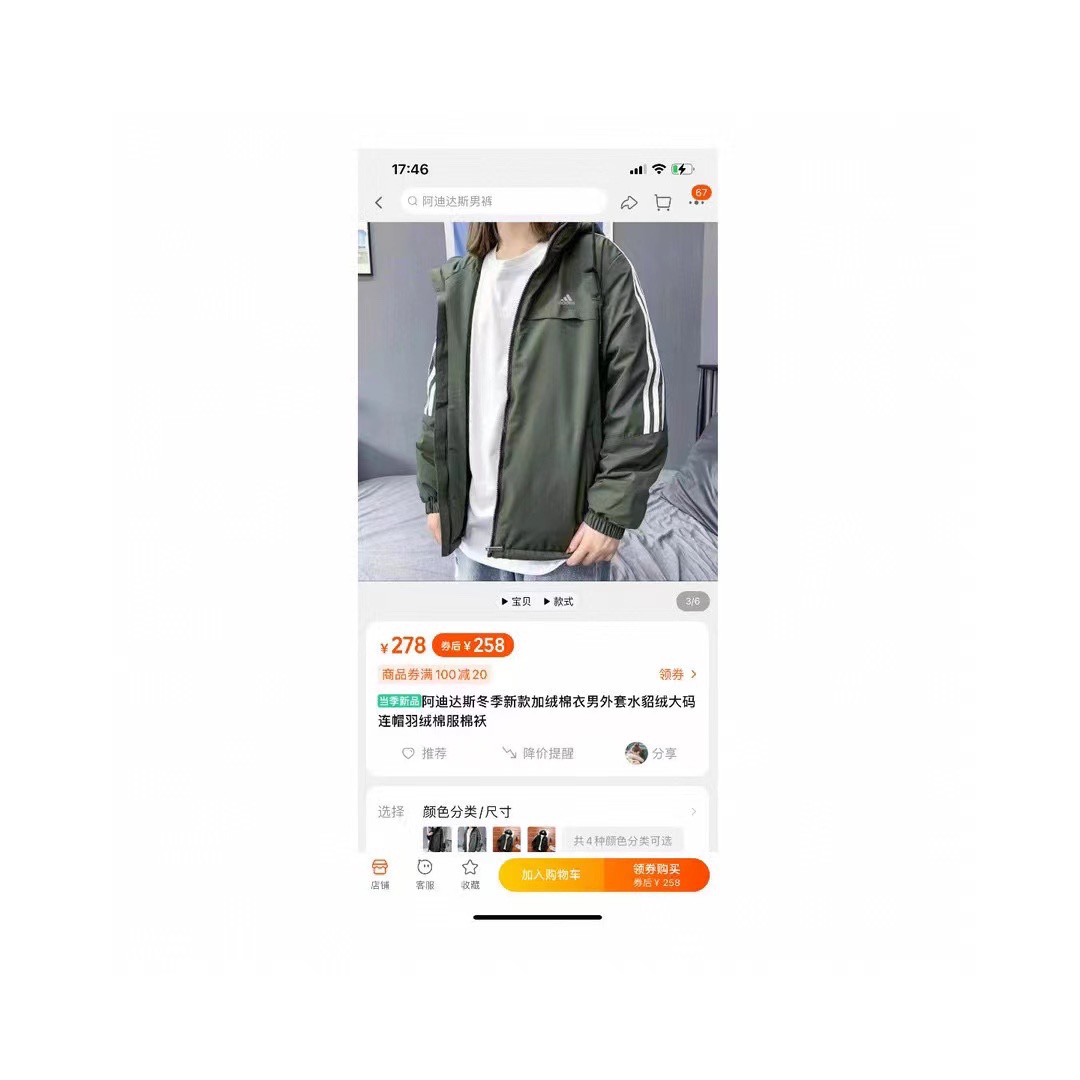Click the search field 阿迪达斯男裤

(503, 201)
